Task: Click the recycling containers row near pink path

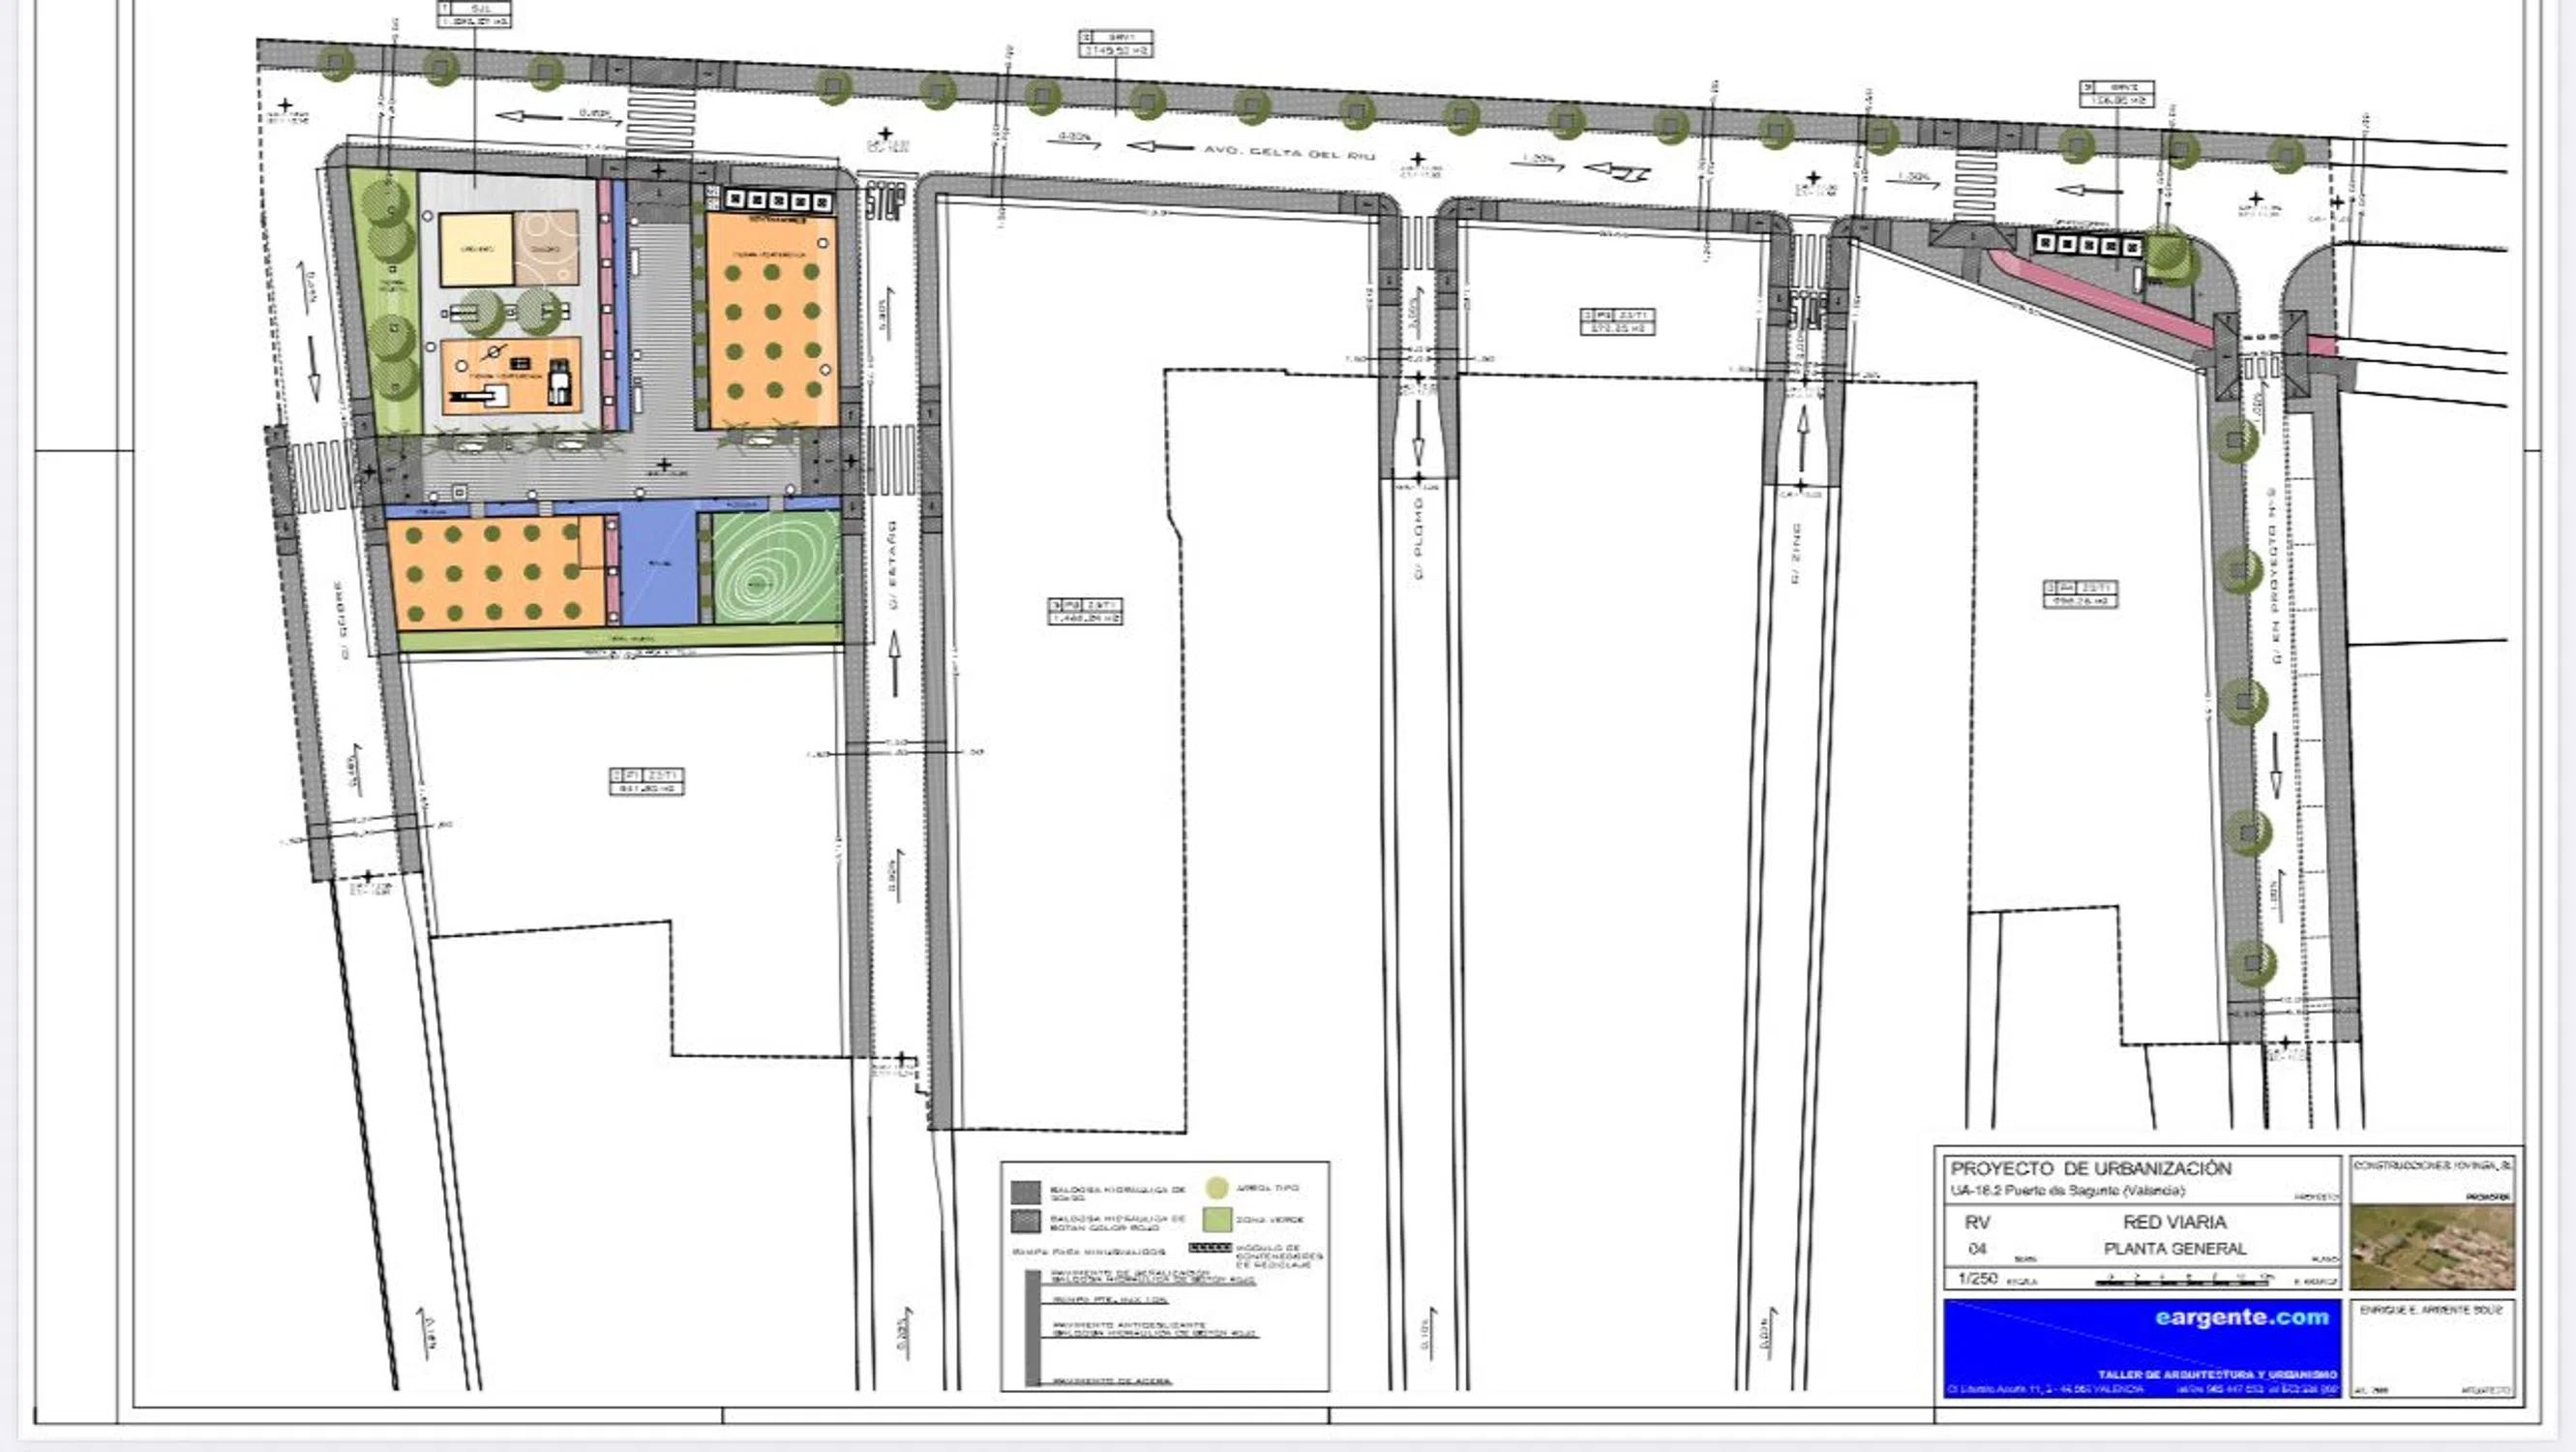Action: pos(2089,245)
